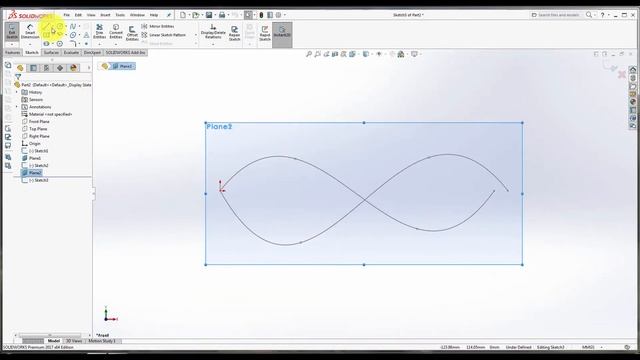Switch to the Motion Study 1 tab
This screenshot has height=360, width=640.
point(102,341)
